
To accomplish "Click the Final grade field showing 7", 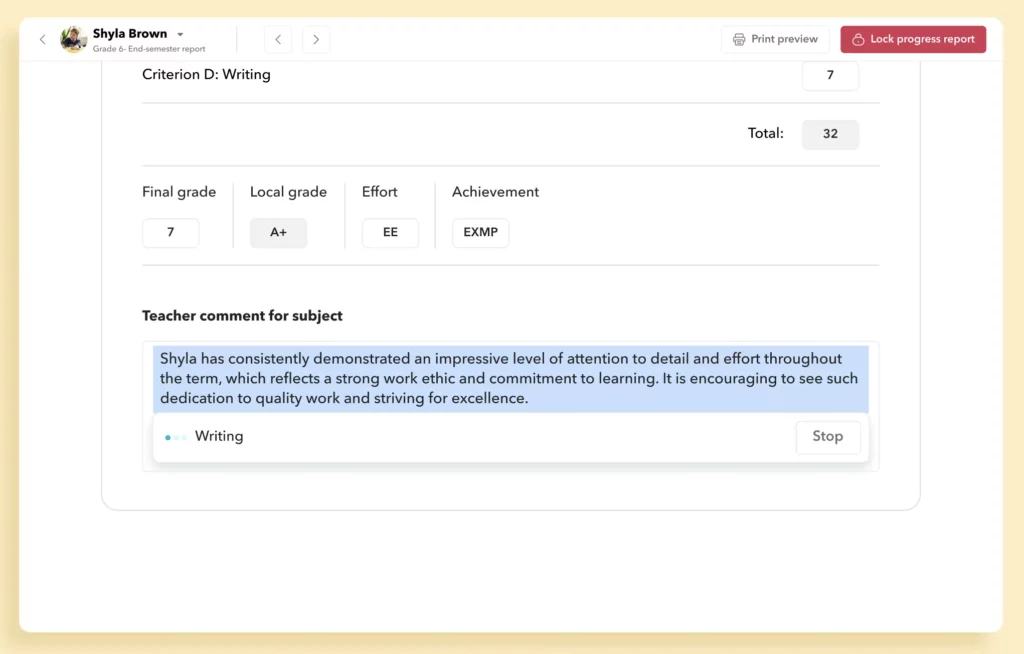I will pos(170,233).
